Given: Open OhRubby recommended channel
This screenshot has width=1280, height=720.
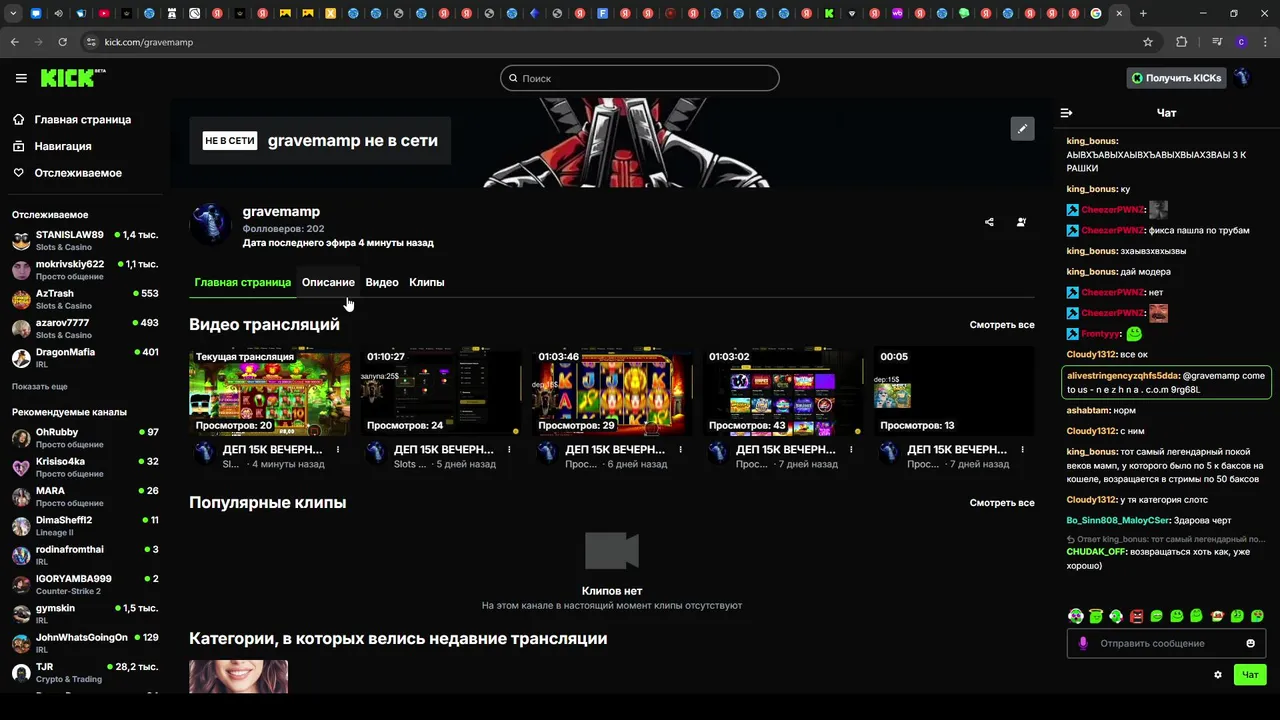Looking at the screenshot, I should 85,438.
